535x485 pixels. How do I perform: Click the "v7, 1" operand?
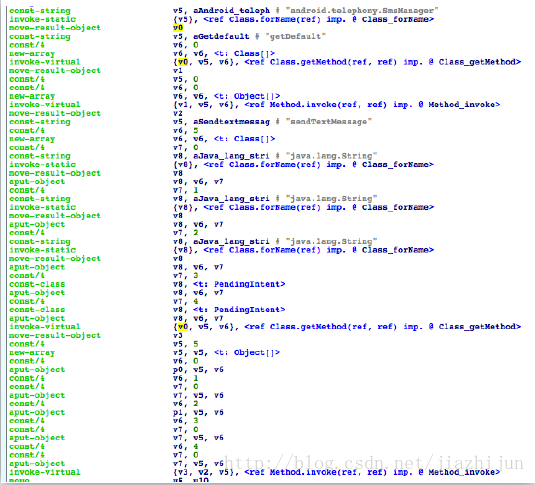(186, 190)
